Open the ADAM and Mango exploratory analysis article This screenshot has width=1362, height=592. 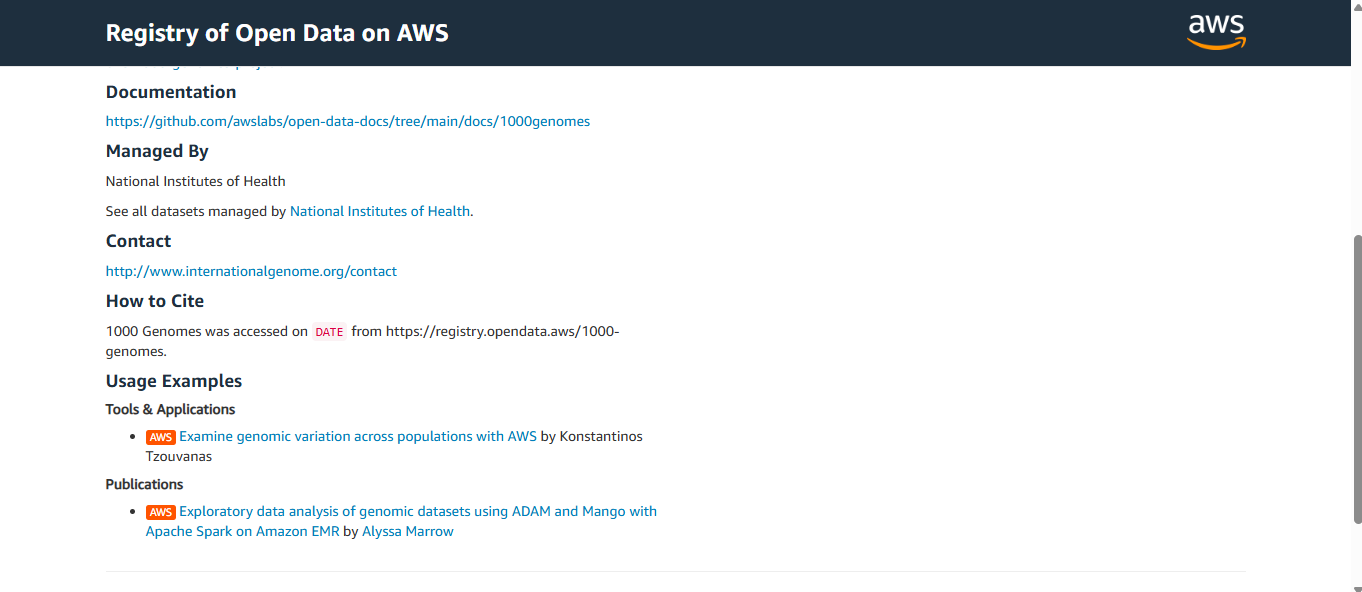pyautogui.click(x=401, y=521)
